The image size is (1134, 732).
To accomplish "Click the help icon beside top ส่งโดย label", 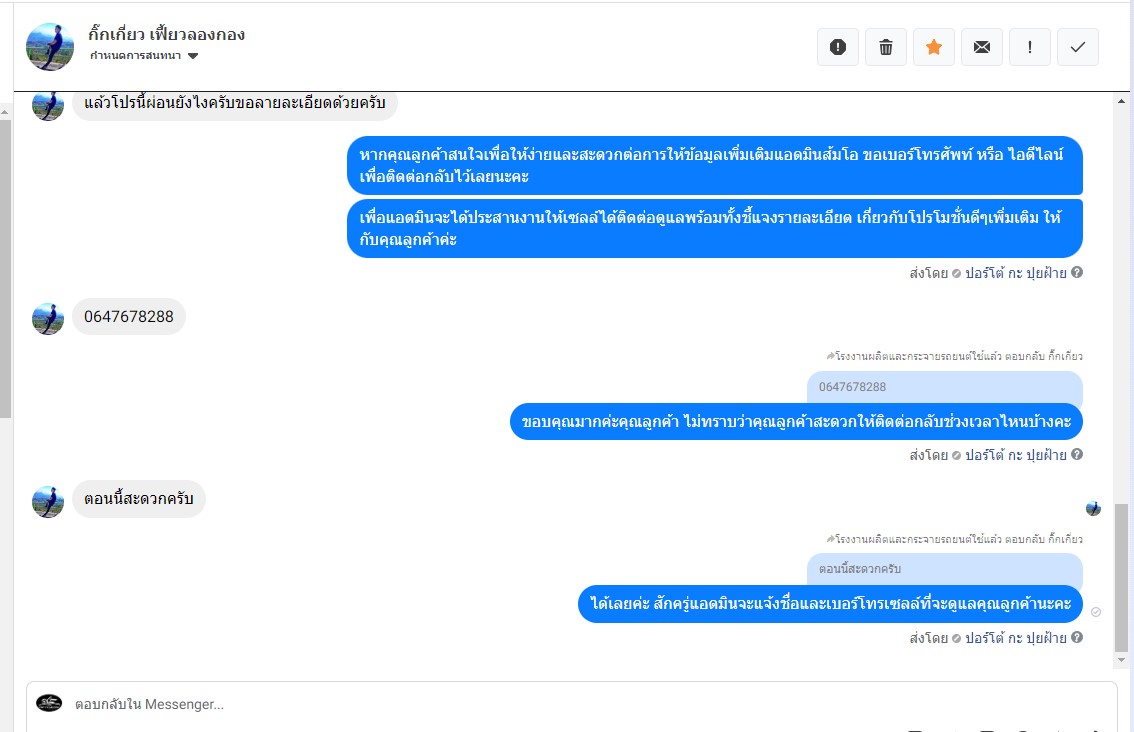I will point(1077,272).
